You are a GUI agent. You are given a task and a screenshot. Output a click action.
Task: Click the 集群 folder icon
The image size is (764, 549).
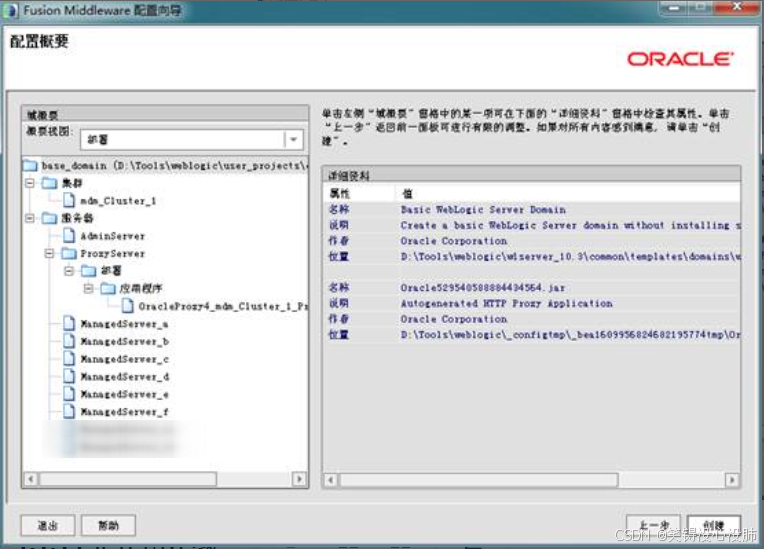(x=50, y=183)
